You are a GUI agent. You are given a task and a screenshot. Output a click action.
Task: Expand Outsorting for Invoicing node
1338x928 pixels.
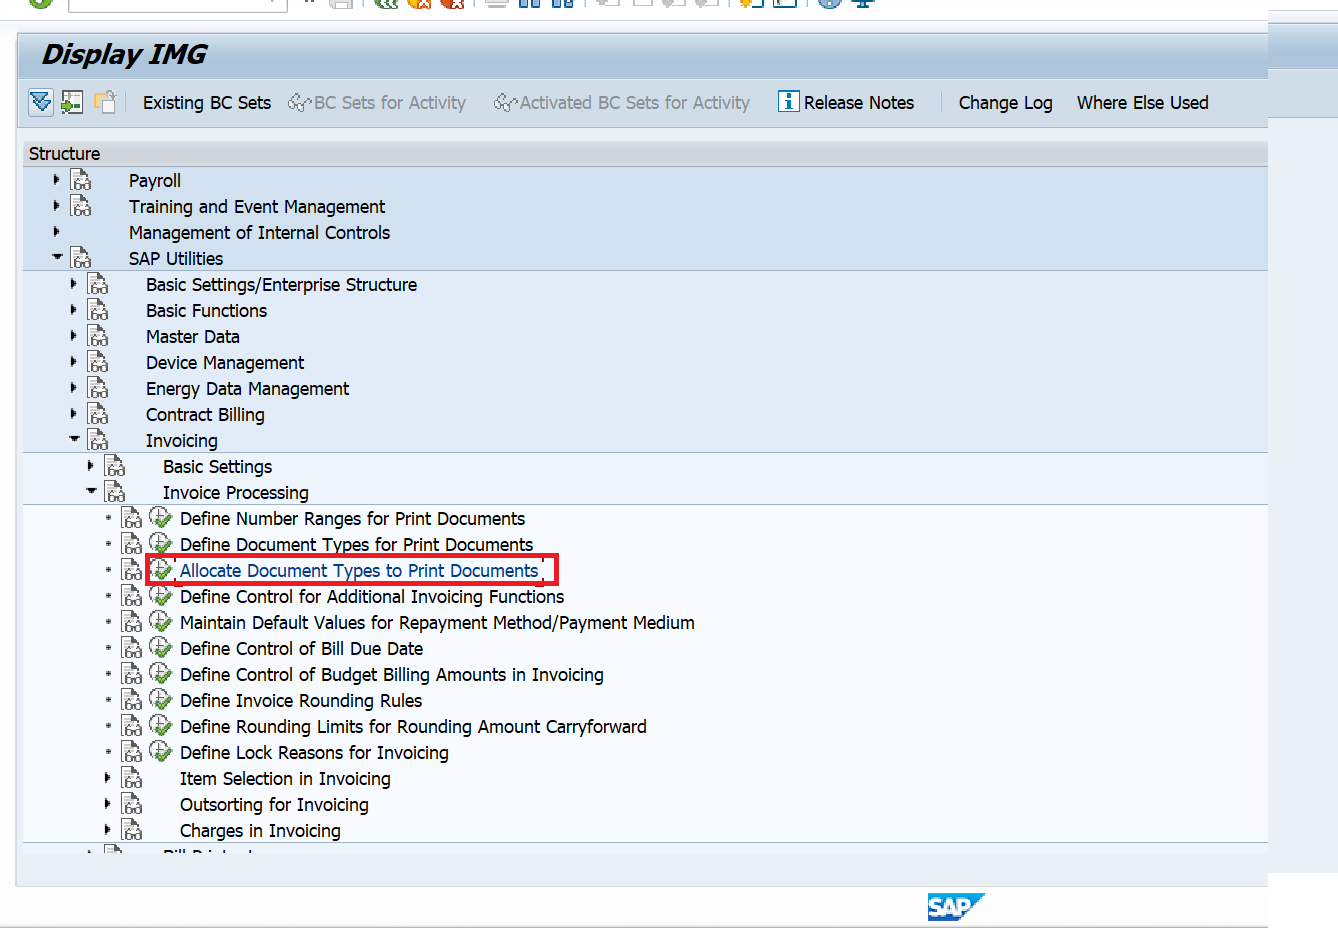click(x=107, y=803)
